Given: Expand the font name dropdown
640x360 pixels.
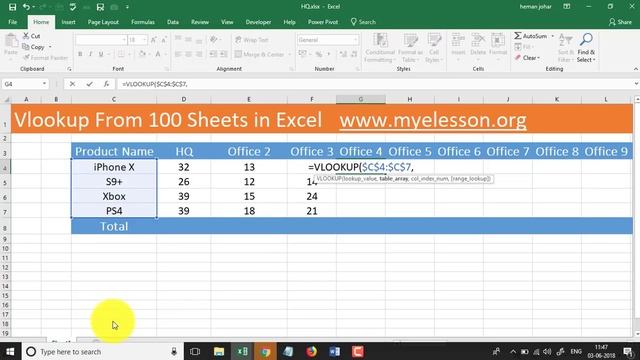Looking at the screenshot, I should point(124,40).
